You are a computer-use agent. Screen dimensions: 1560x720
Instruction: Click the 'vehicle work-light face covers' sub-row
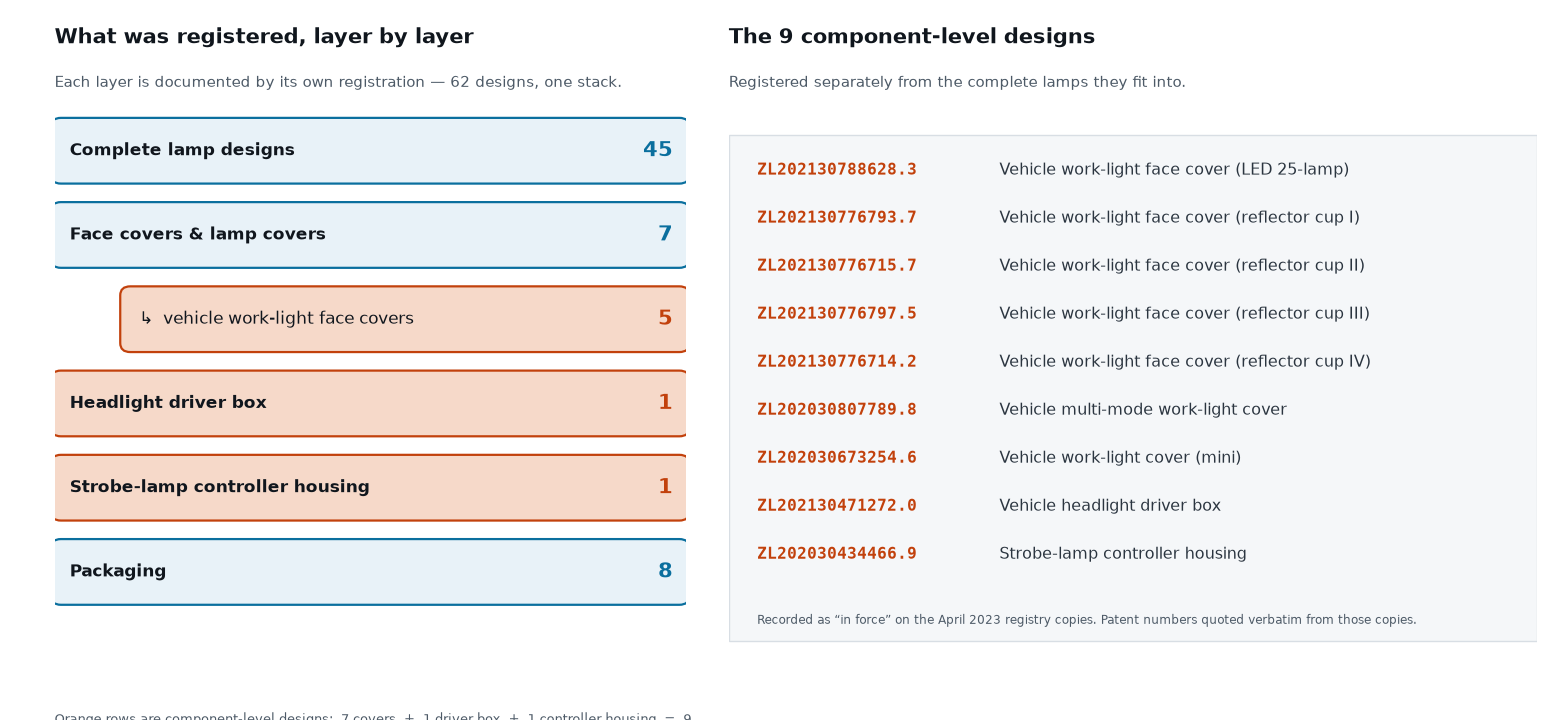point(404,319)
